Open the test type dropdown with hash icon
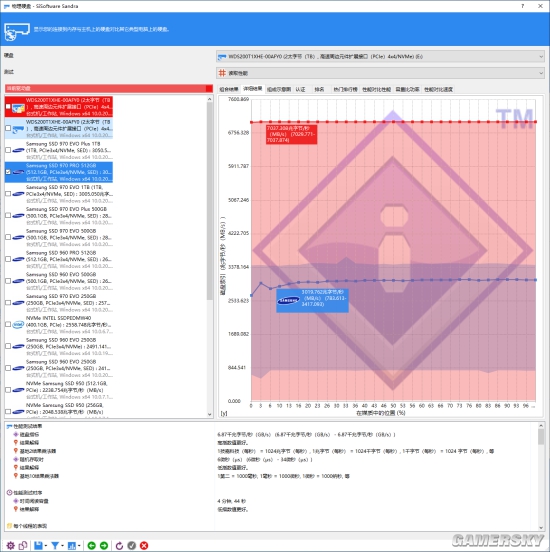The image size is (550, 552). (x=380, y=73)
